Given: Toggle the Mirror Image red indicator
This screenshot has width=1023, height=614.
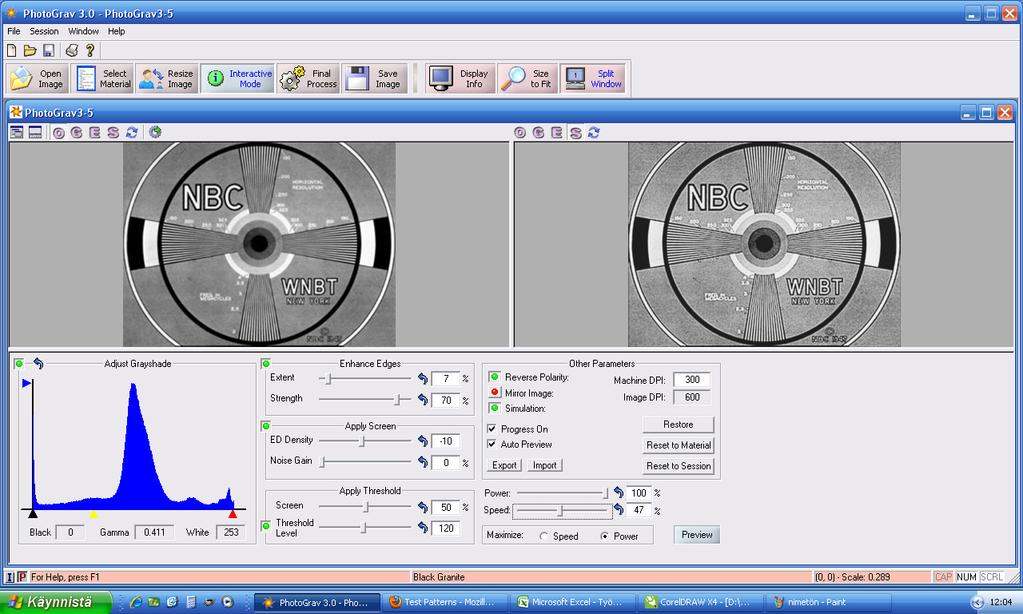Looking at the screenshot, I should tap(495, 392).
